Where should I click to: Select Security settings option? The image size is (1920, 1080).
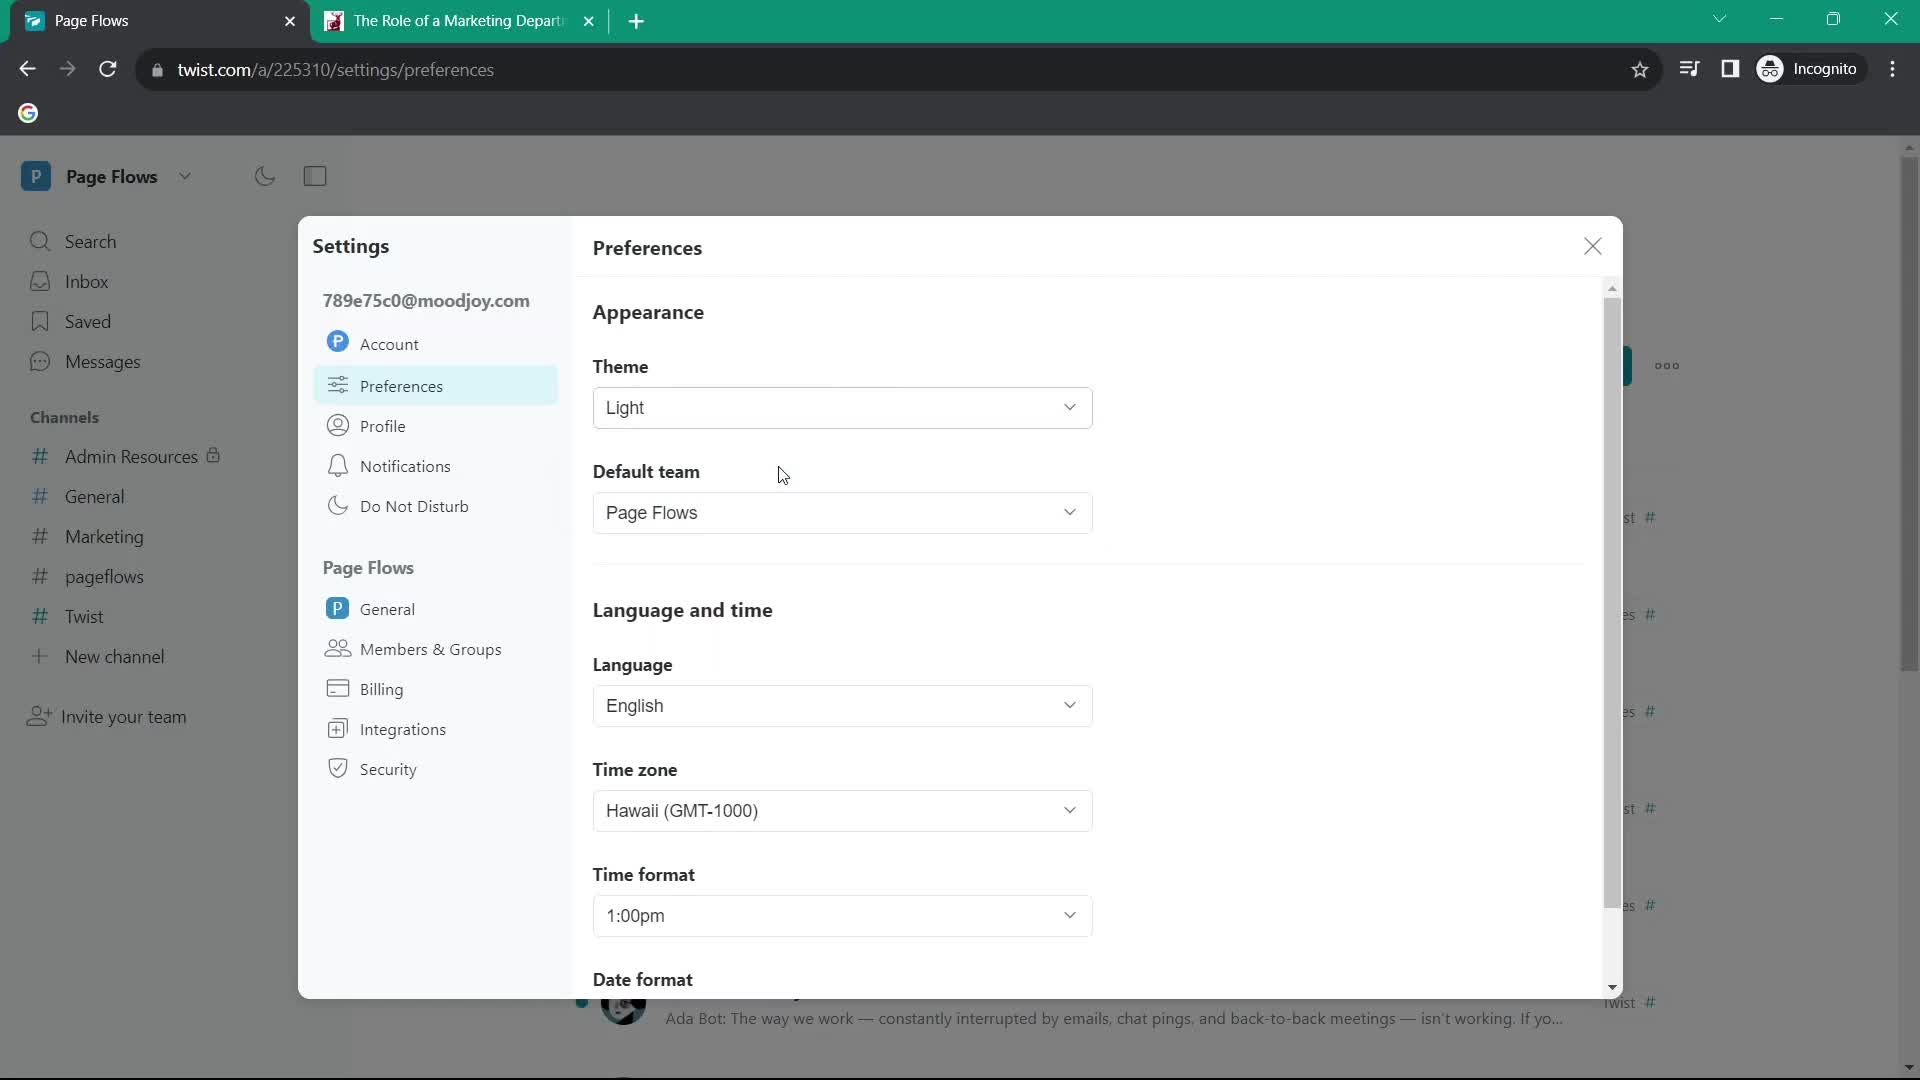click(x=388, y=769)
